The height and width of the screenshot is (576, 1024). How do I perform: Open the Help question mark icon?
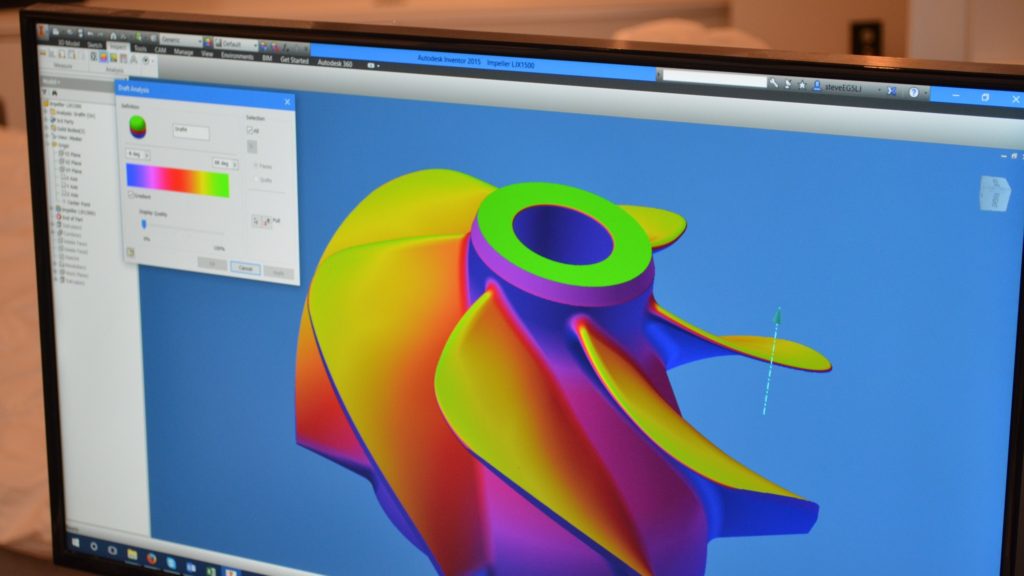(914, 92)
